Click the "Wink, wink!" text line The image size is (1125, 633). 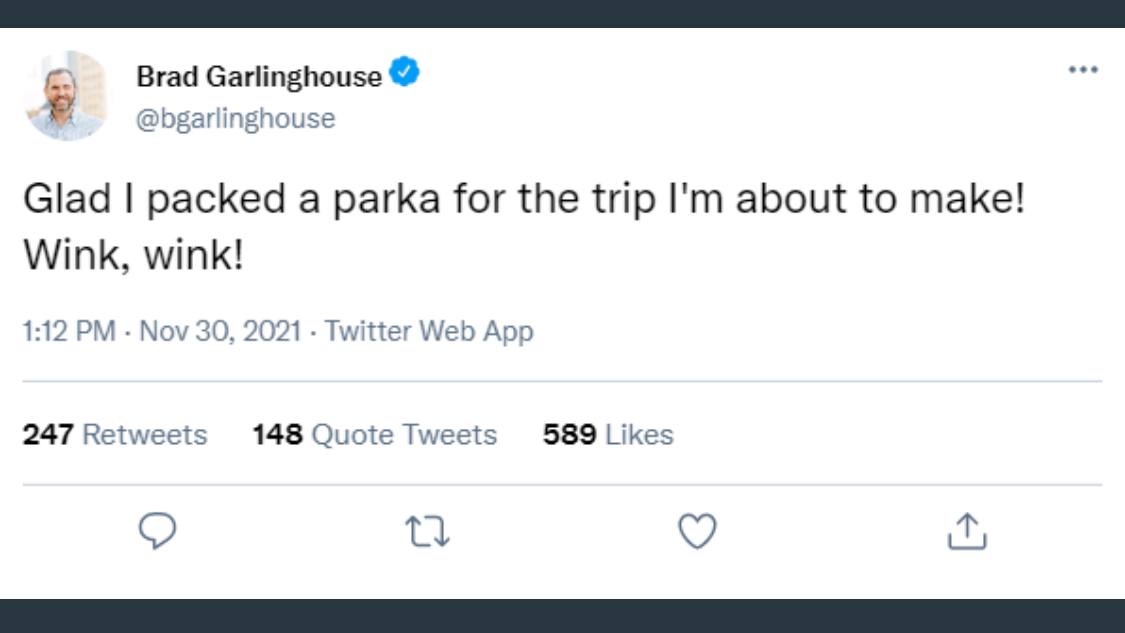pyautogui.click(x=133, y=256)
